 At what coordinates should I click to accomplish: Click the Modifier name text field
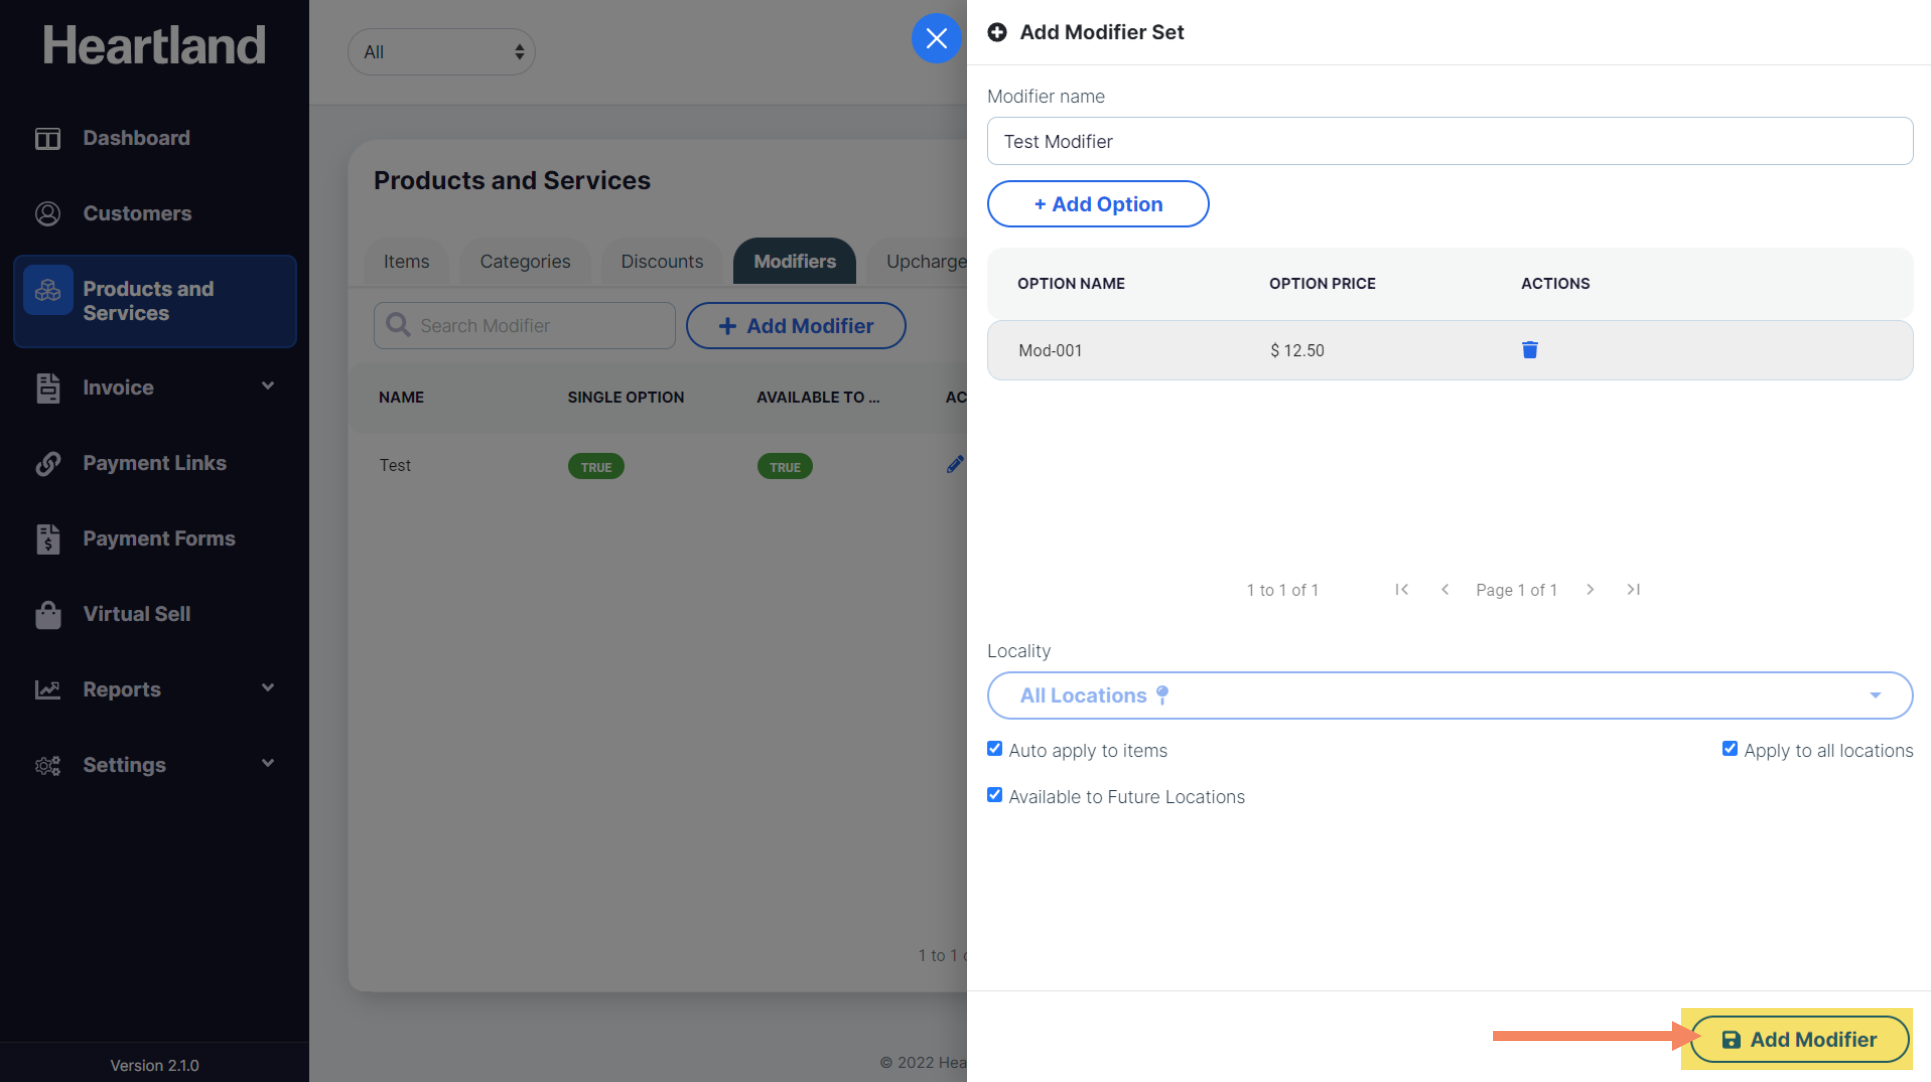coord(1449,142)
